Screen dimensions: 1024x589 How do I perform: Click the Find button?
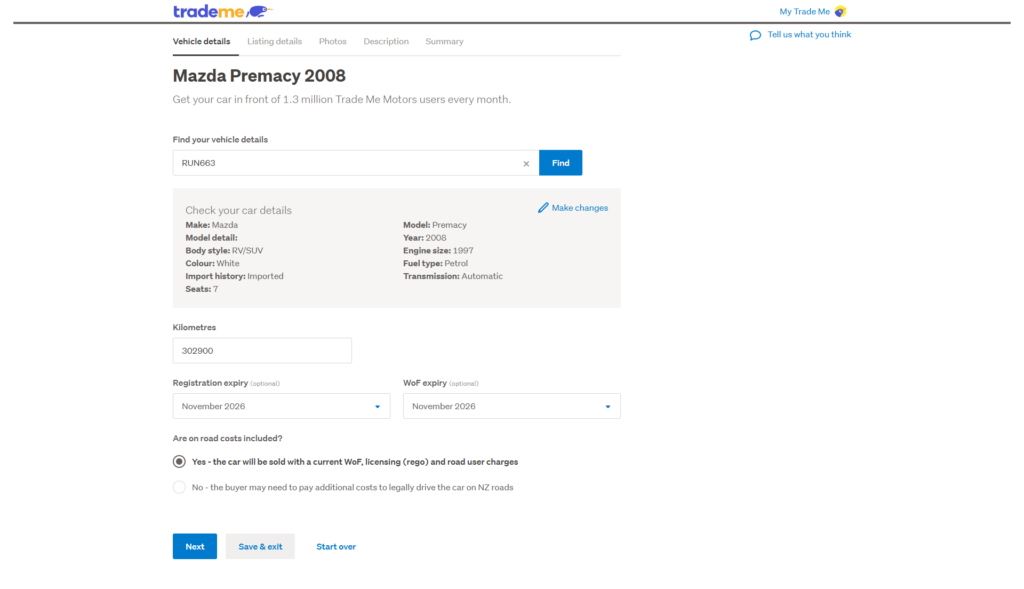(560, 163)
